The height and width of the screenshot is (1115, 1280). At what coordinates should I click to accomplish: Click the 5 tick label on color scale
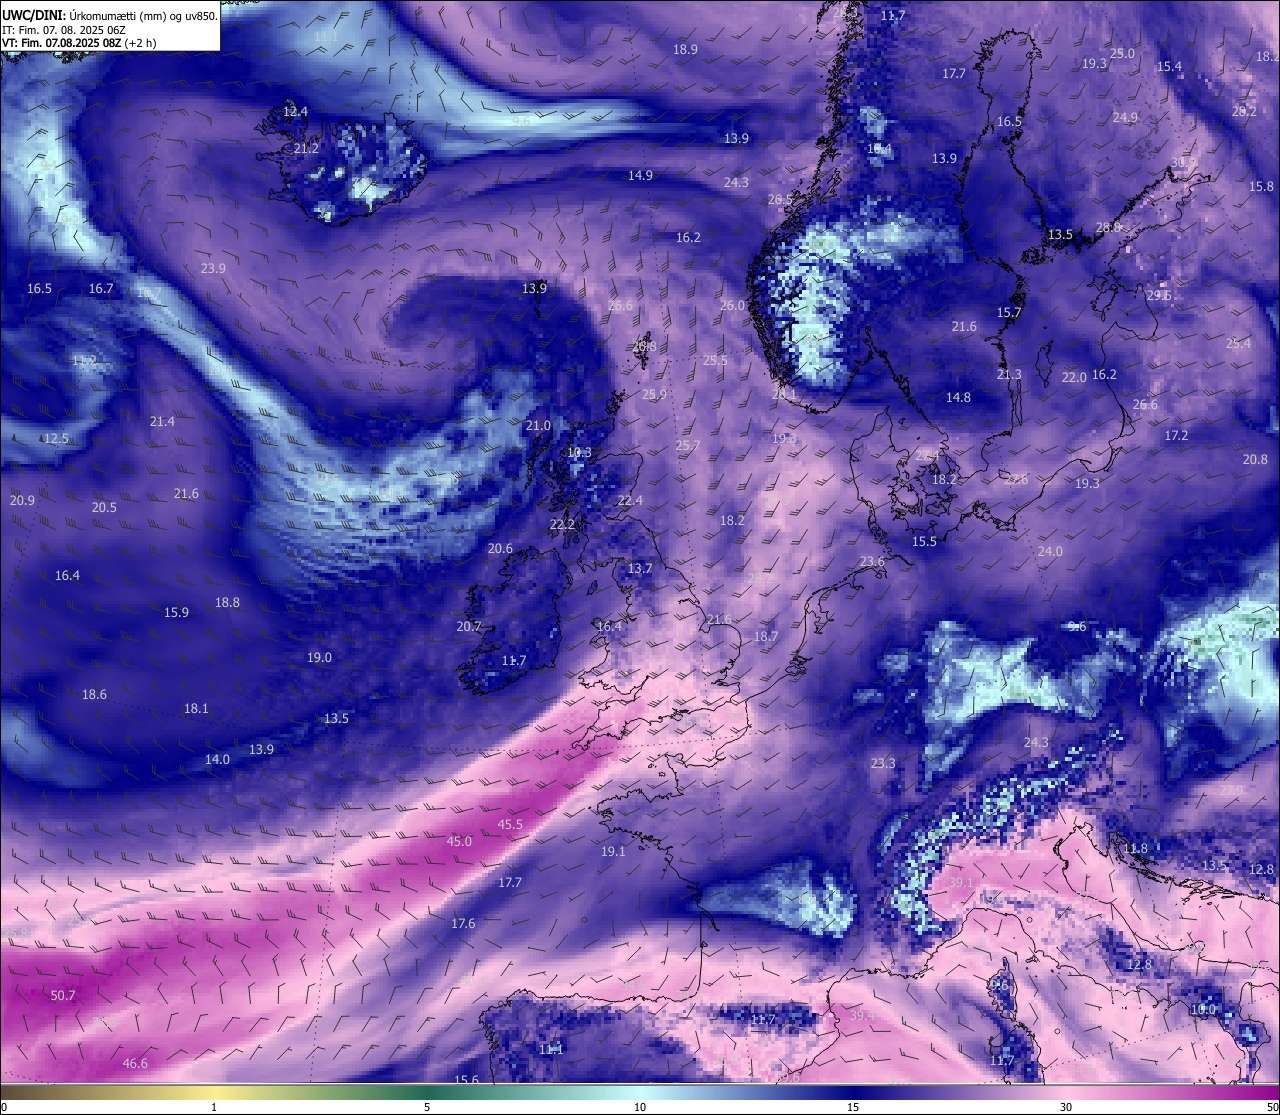[427, 1108]
